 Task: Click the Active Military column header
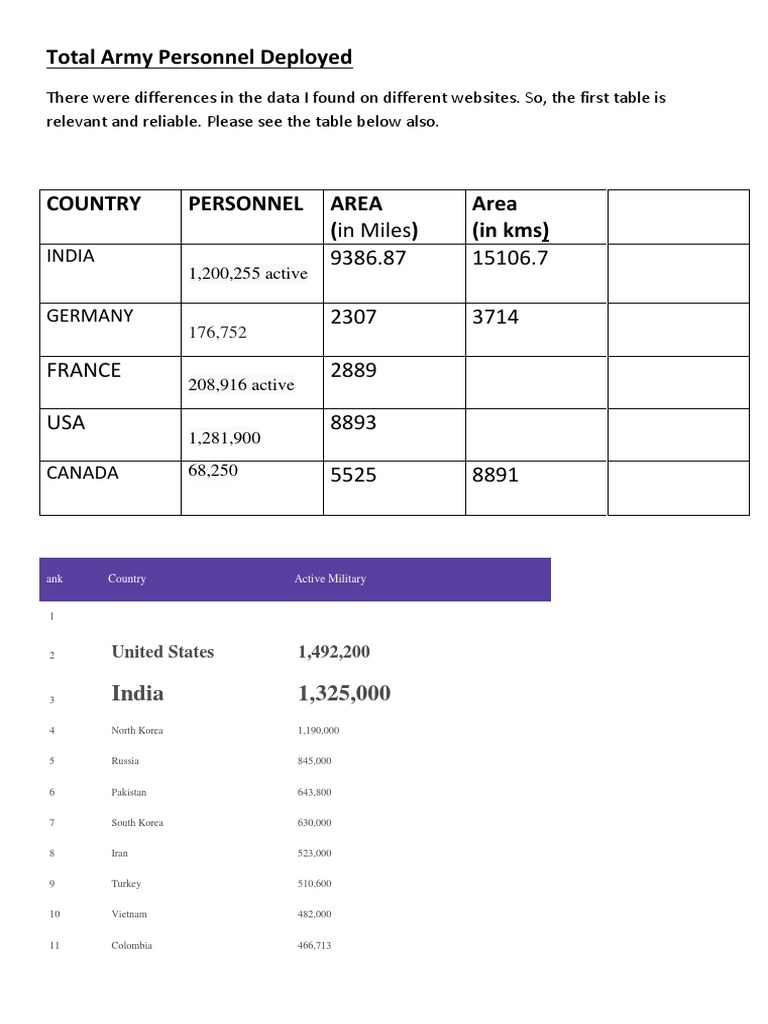point(330,579)
